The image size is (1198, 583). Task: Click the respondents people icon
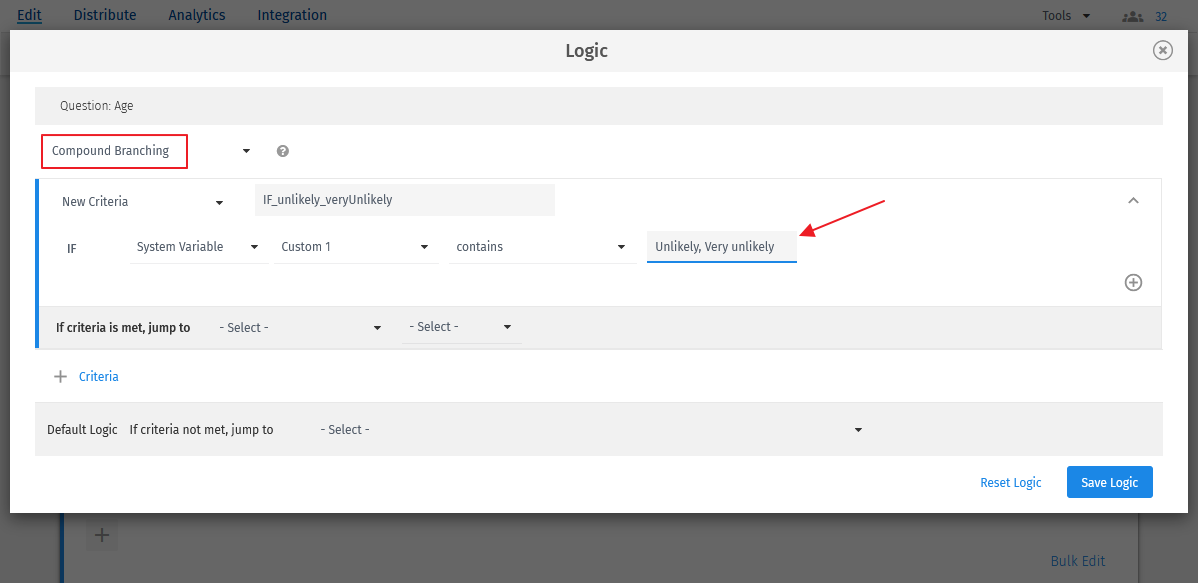pos(1132,16)
